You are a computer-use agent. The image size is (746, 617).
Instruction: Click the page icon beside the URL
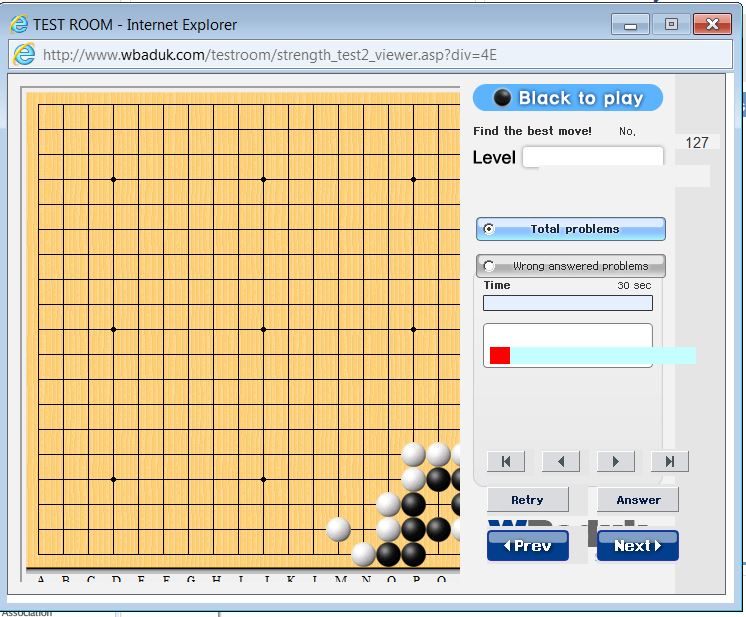point(23,54)
